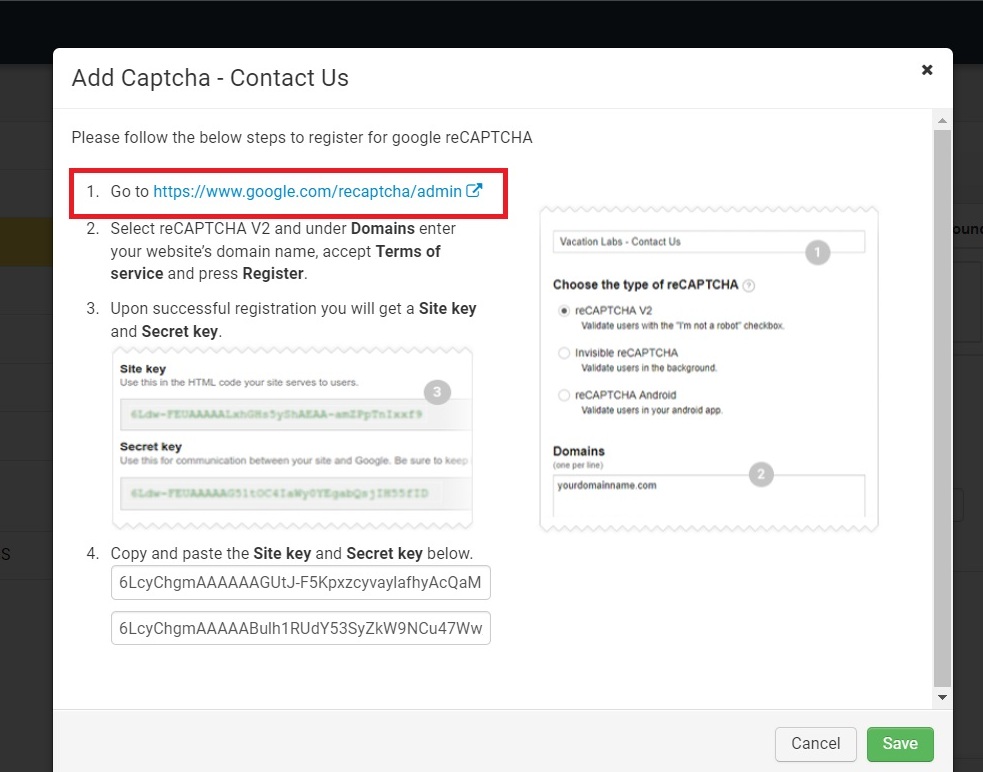Click the numbered badge 3 beside Site key example
This screenshot has height=772, width=983.
pos(436,391)
